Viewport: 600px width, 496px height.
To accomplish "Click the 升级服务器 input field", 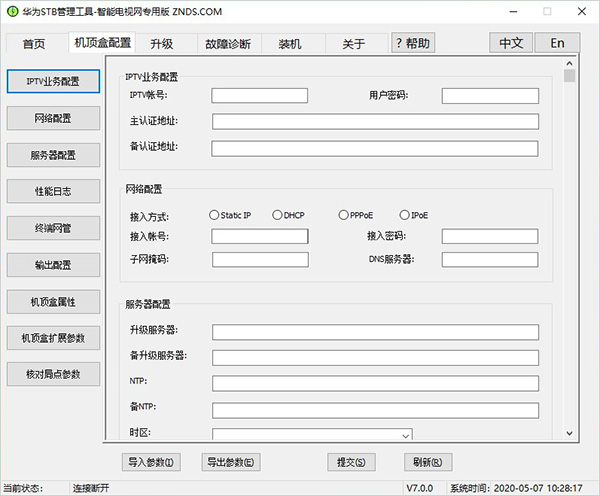I will click(x=375, y=332).
